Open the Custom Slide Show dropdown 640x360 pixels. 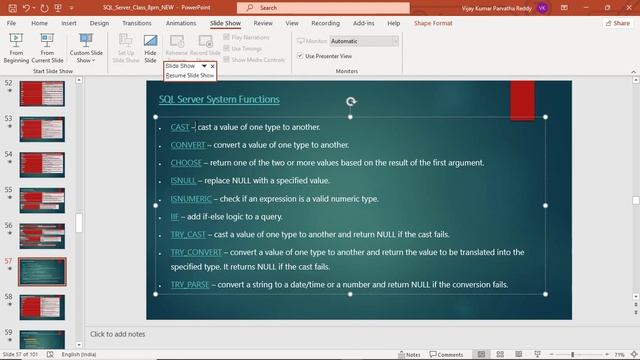[x=86, y=48]
